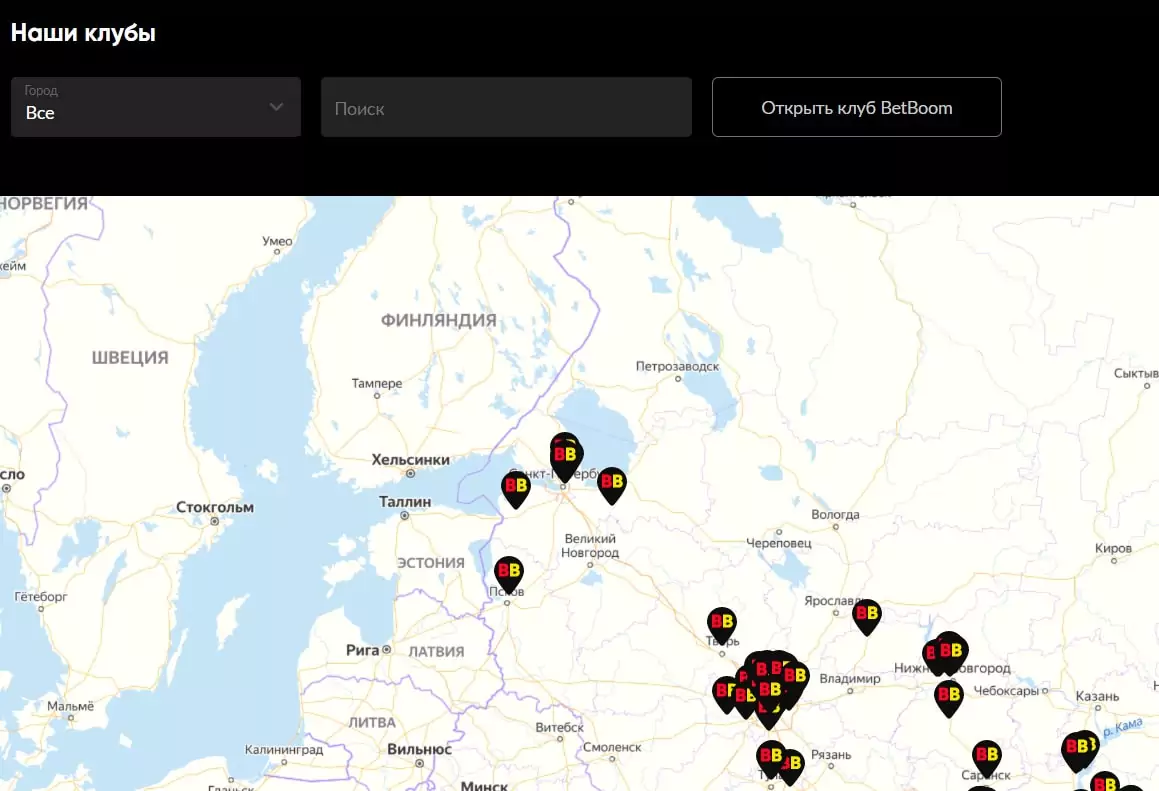Screen dimensions: 1159x791
Task: Focus the Поиск search field
Action: (x=506, y=107)
